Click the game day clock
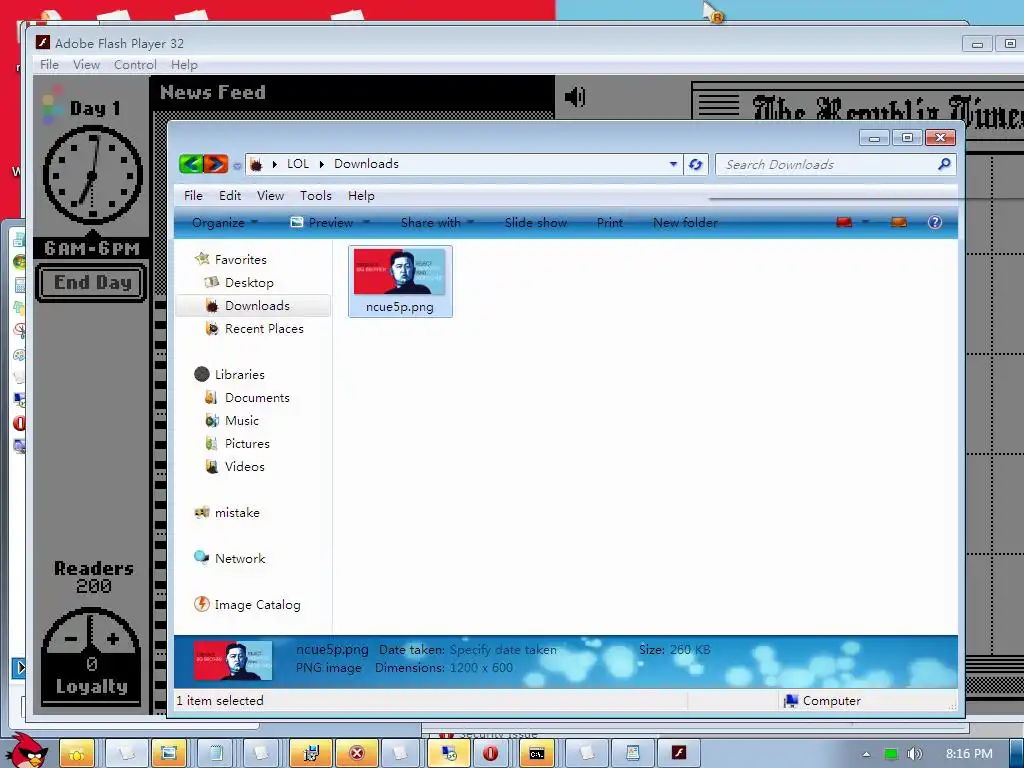The height and width of the screenshot is (768, 1024). pos(92,175)
